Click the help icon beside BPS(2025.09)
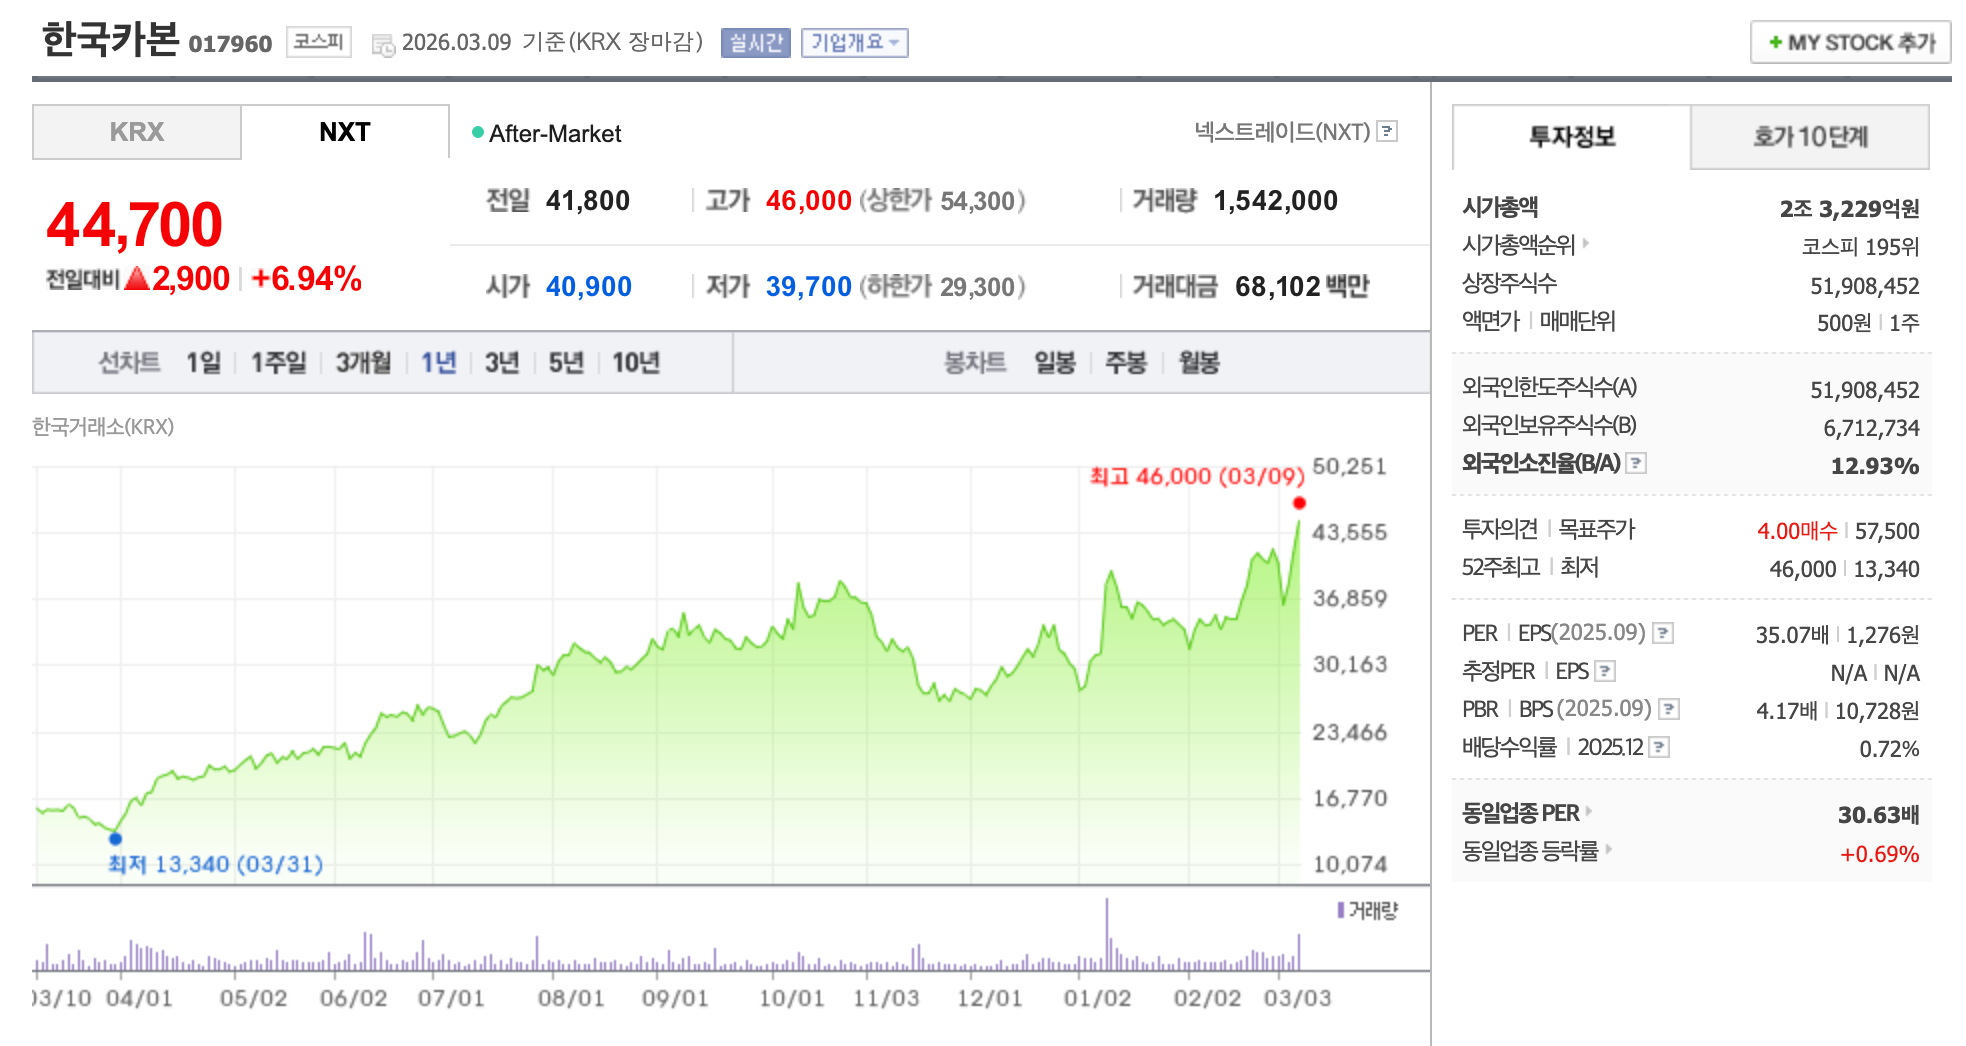 pyautogui.click(x=1669, y=709)
